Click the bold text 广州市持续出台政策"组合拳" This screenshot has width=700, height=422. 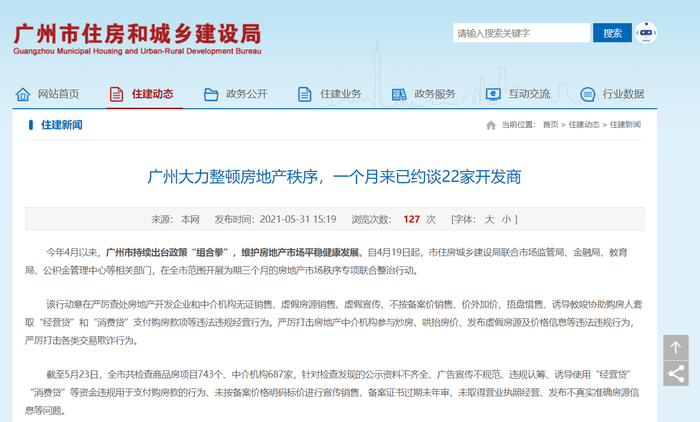coord(165,253)
